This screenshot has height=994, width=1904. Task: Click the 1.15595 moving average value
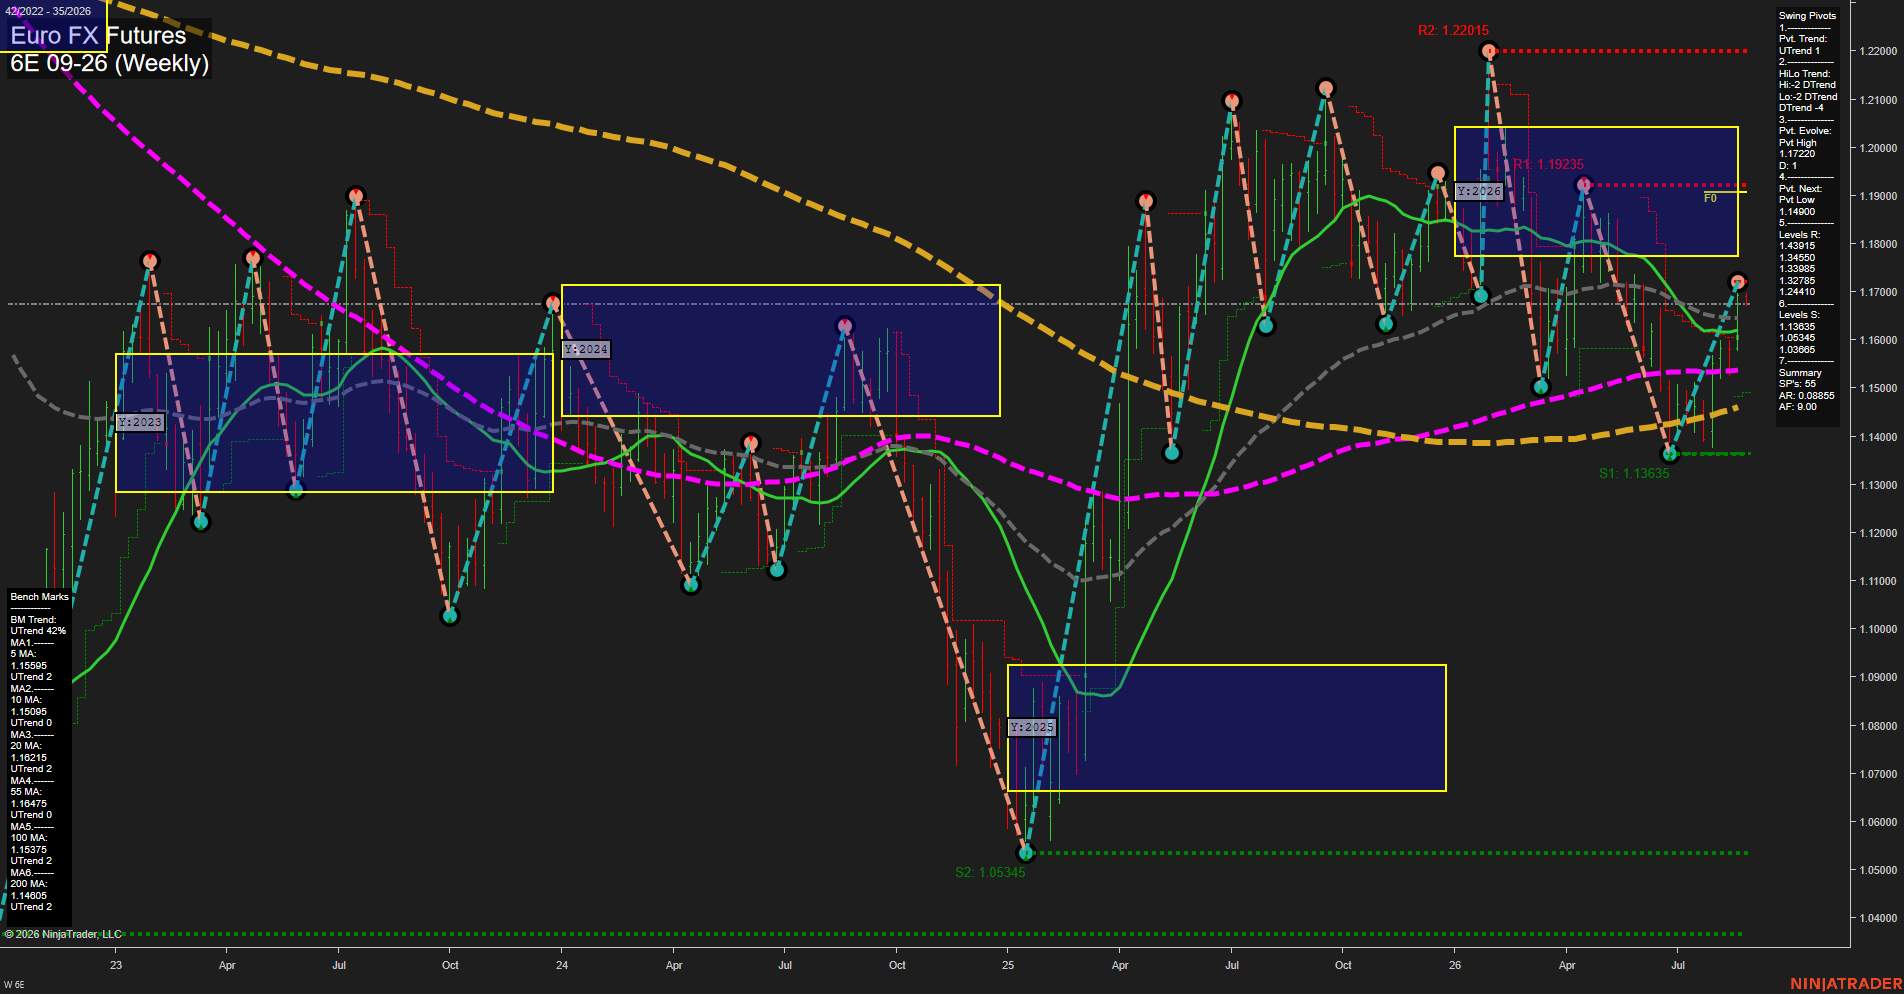click(x=29, y=666)
